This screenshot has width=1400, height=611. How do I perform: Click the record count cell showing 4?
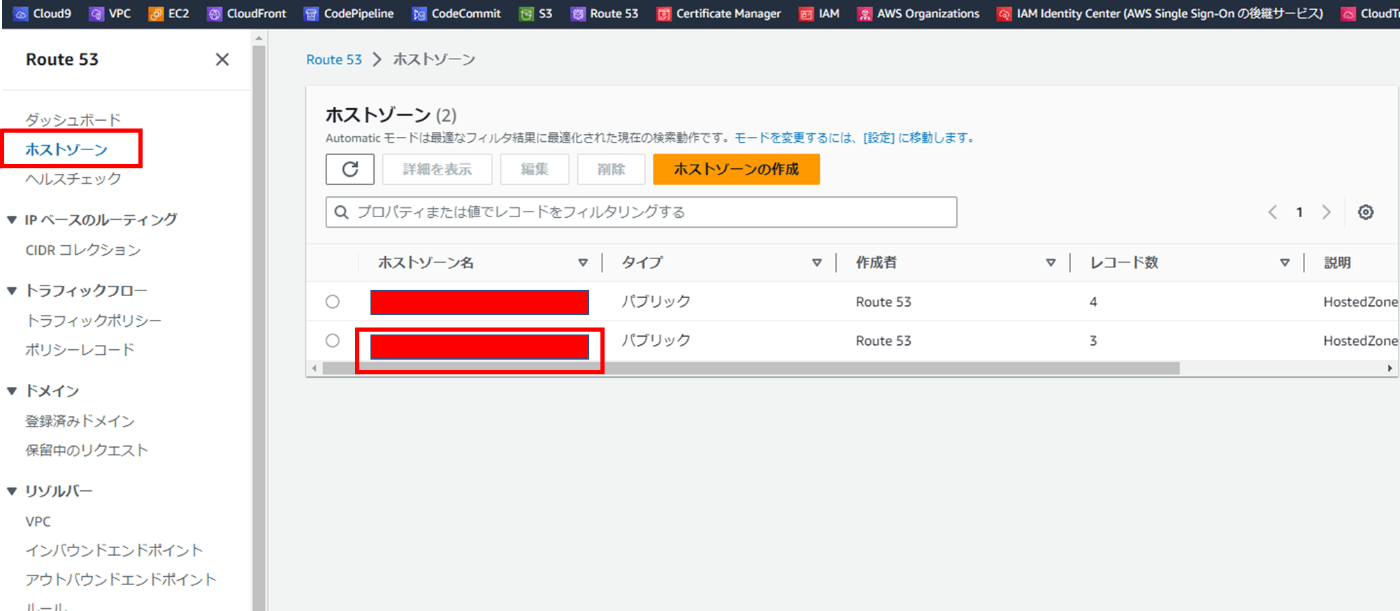click(1093, 302)
